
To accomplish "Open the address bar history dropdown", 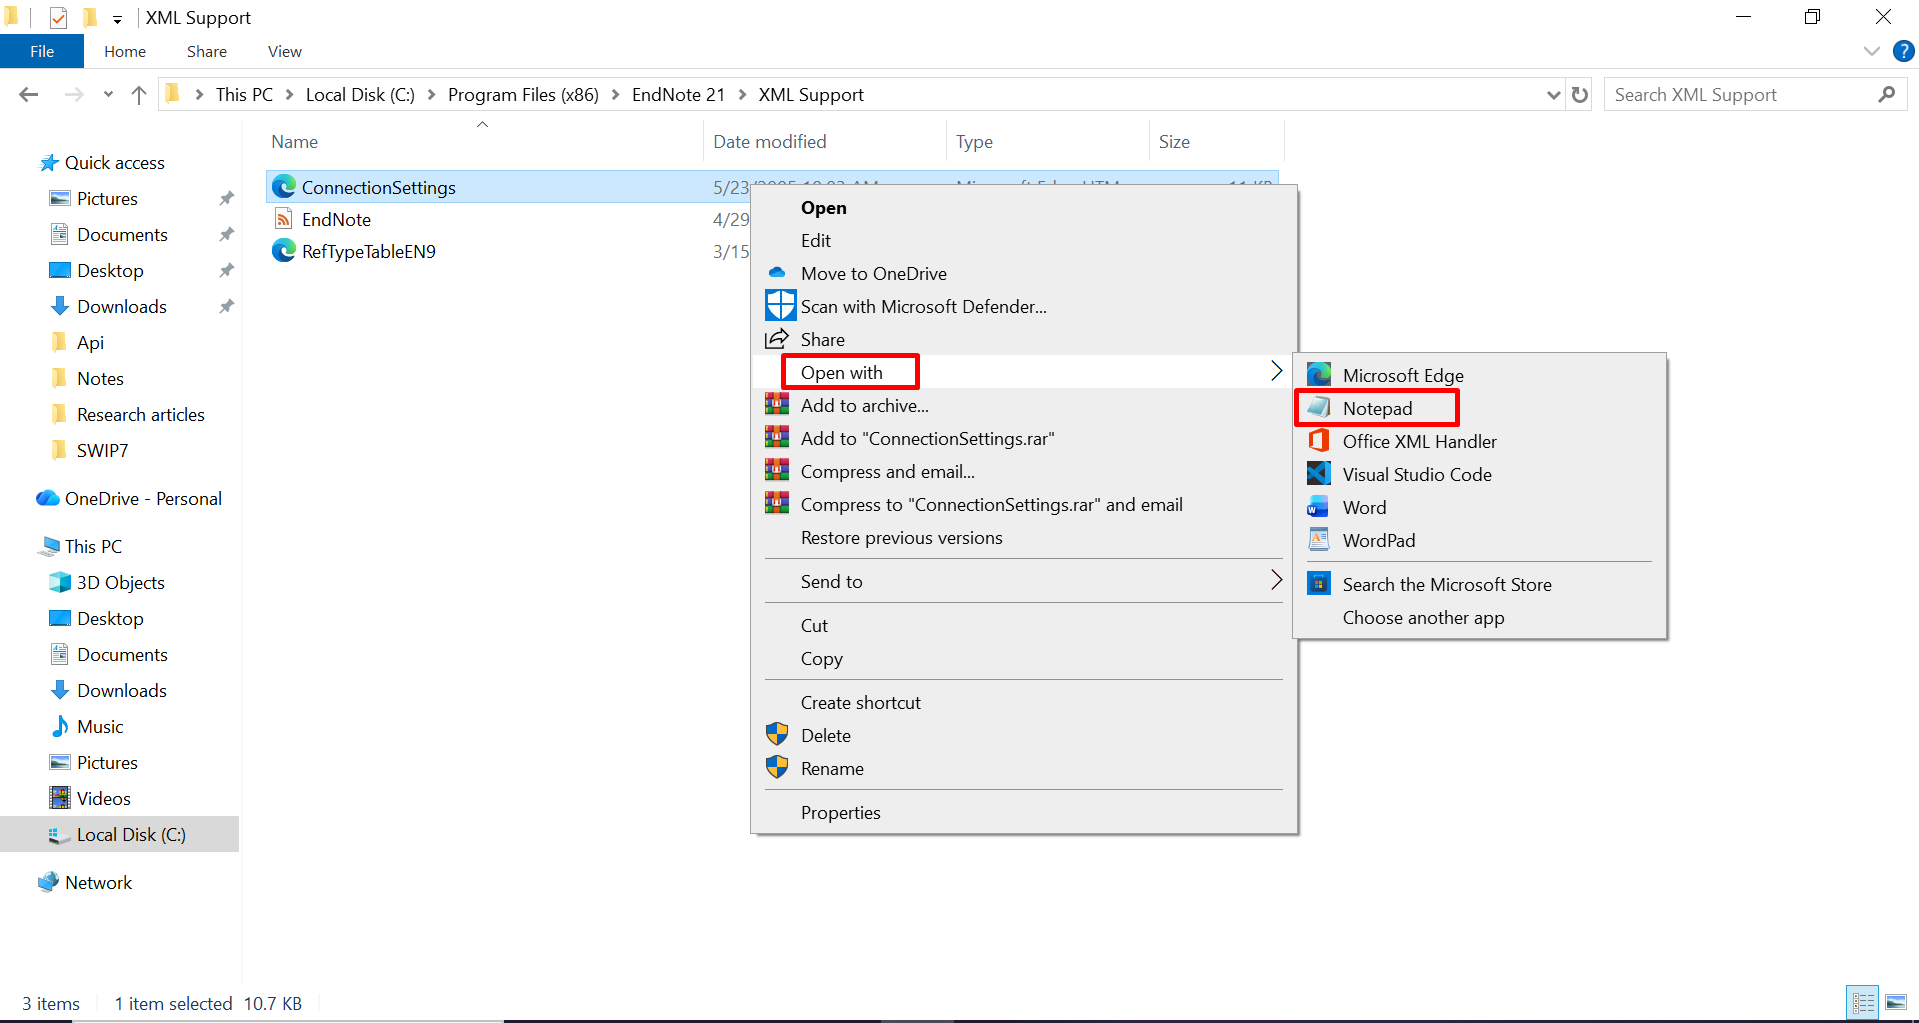I will (x=1553, y=95).
